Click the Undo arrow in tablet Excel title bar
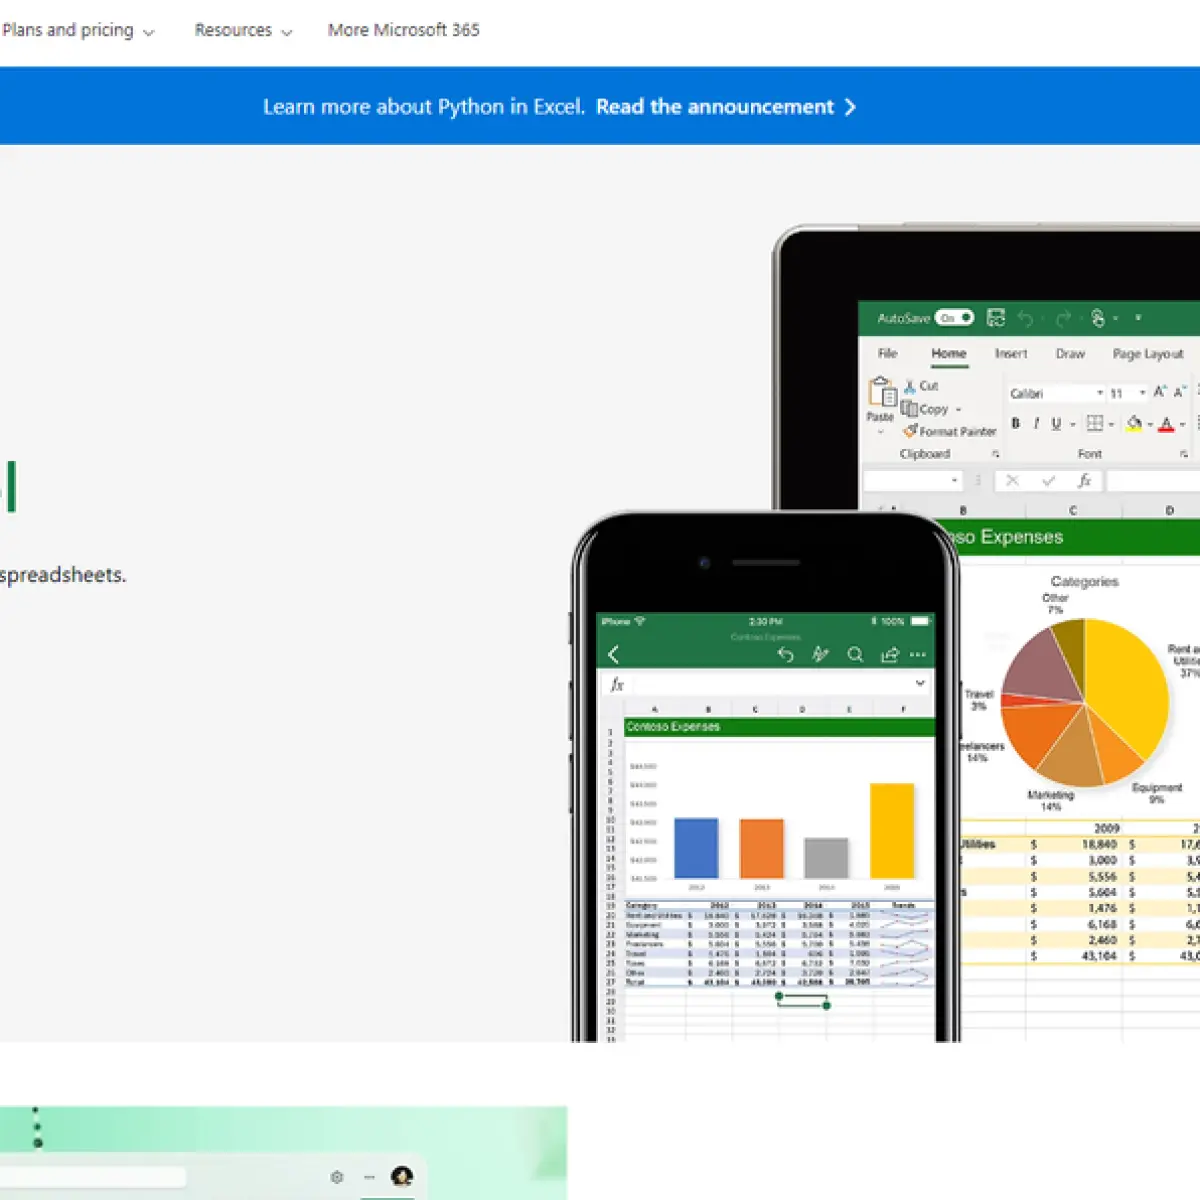Image resolution: width=1200 pixels, height=1200 pixels. pyautogui.click(x=1026, y=318)
